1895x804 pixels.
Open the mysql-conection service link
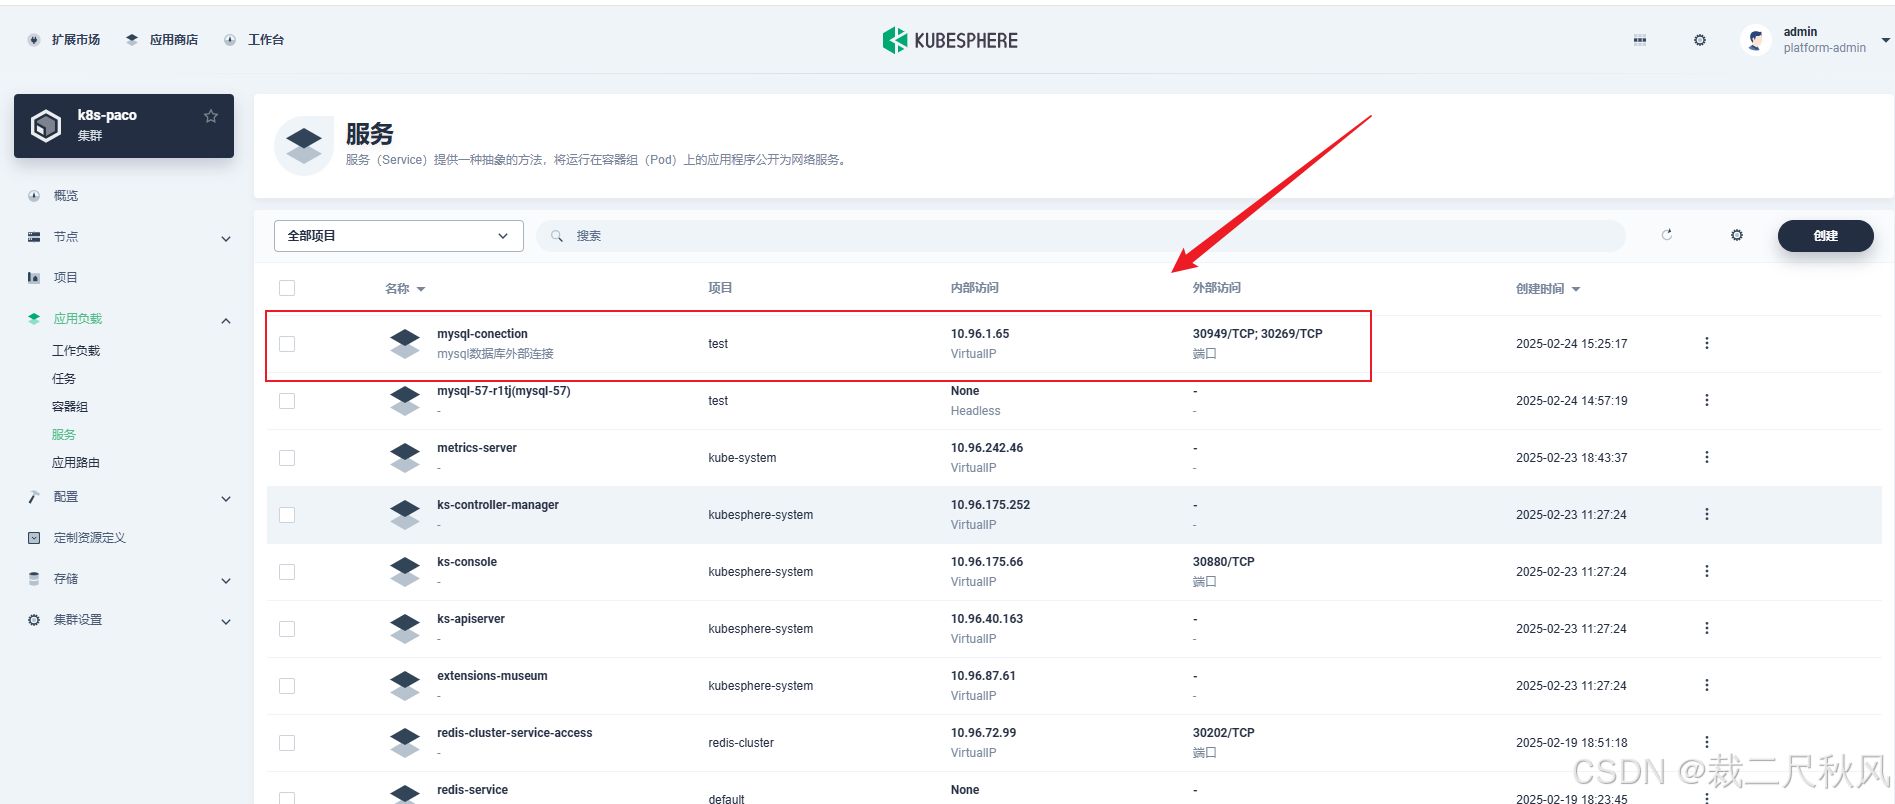482,334
